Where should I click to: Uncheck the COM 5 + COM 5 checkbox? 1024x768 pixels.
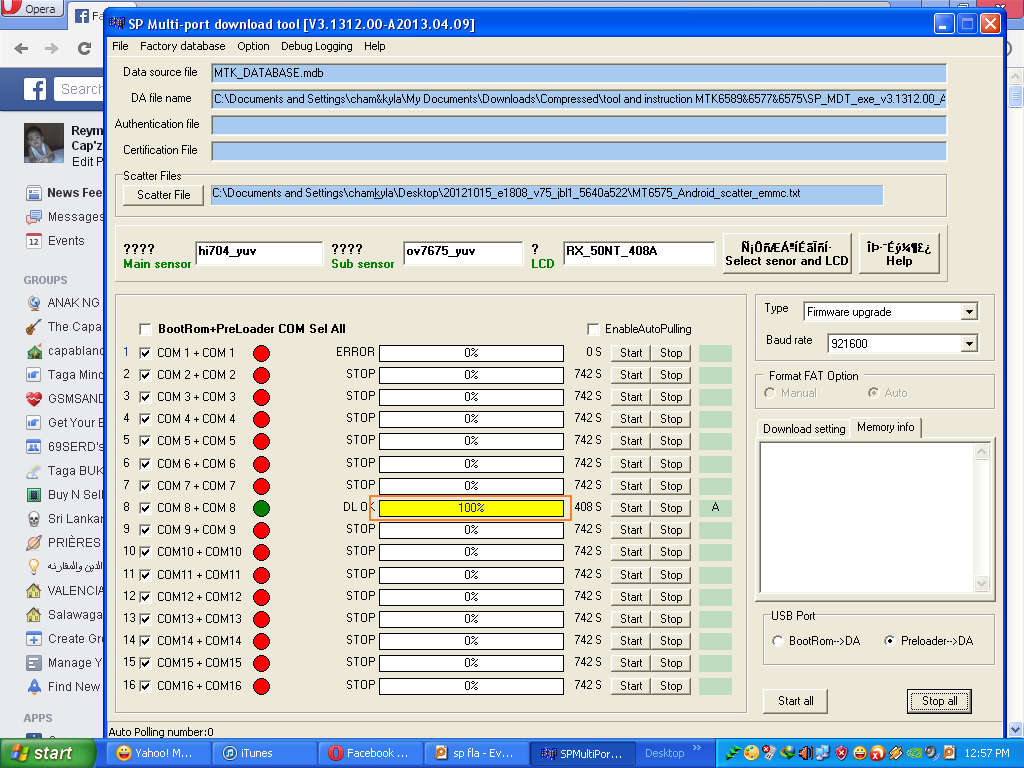(x=146, y=441)
